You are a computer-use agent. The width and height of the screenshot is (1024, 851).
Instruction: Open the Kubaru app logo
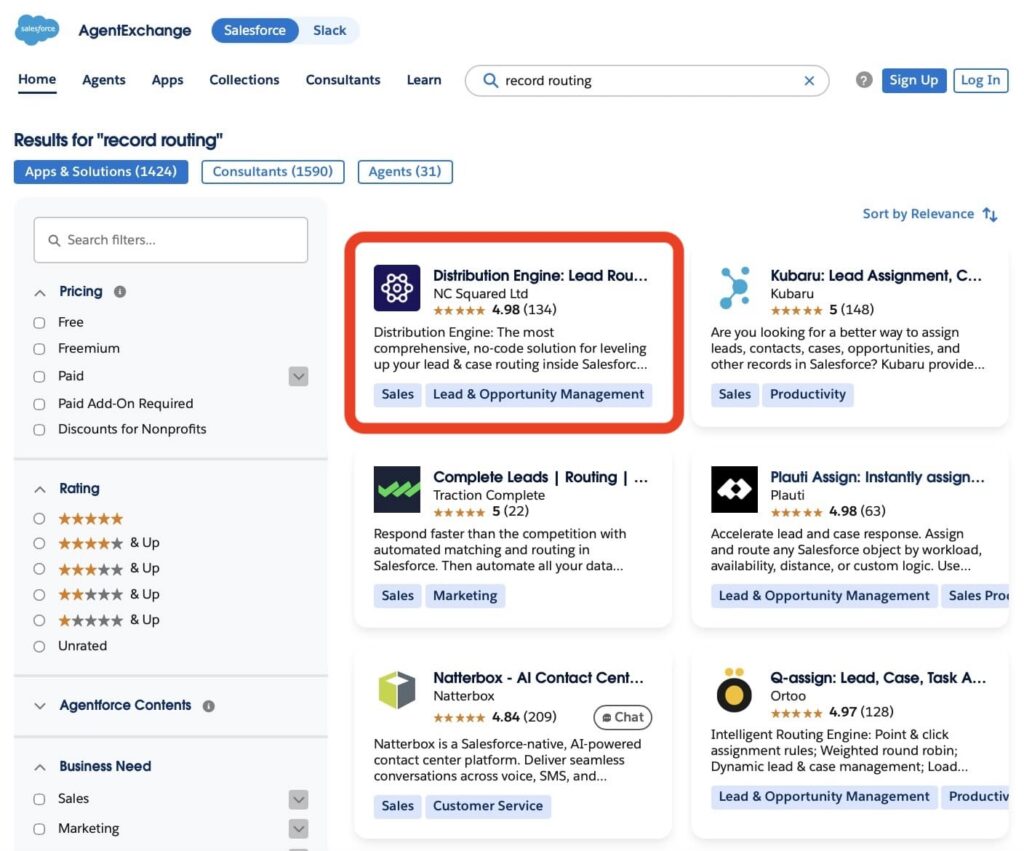734,287
